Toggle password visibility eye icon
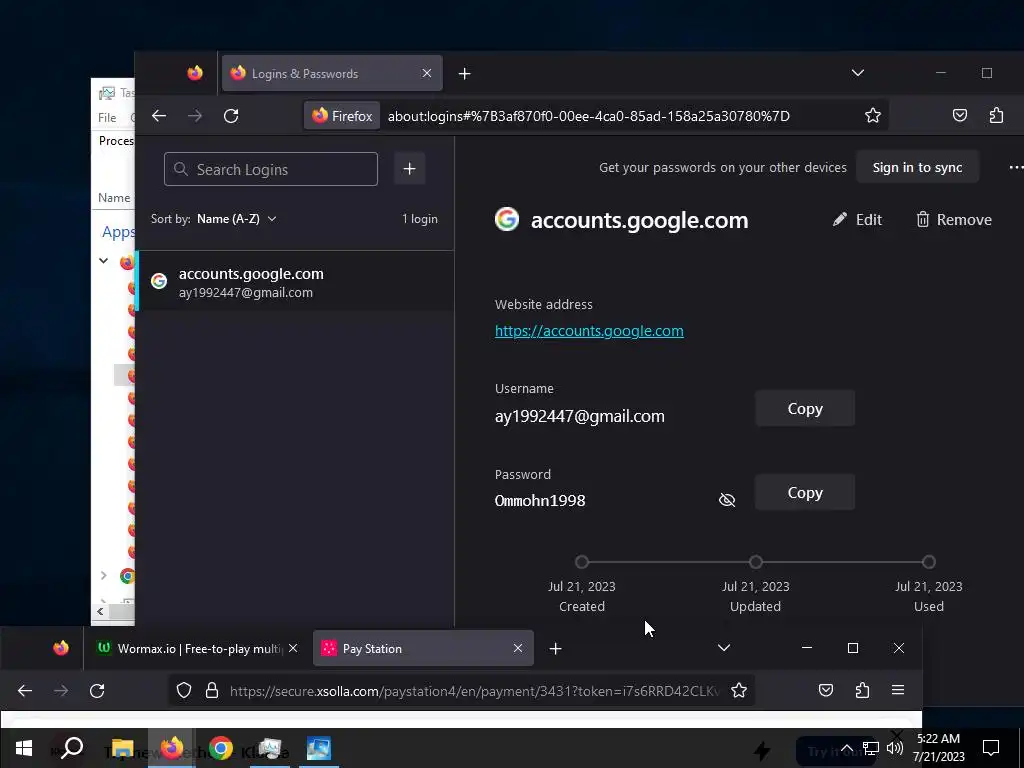1024x768 pixels. click(727, 500)
